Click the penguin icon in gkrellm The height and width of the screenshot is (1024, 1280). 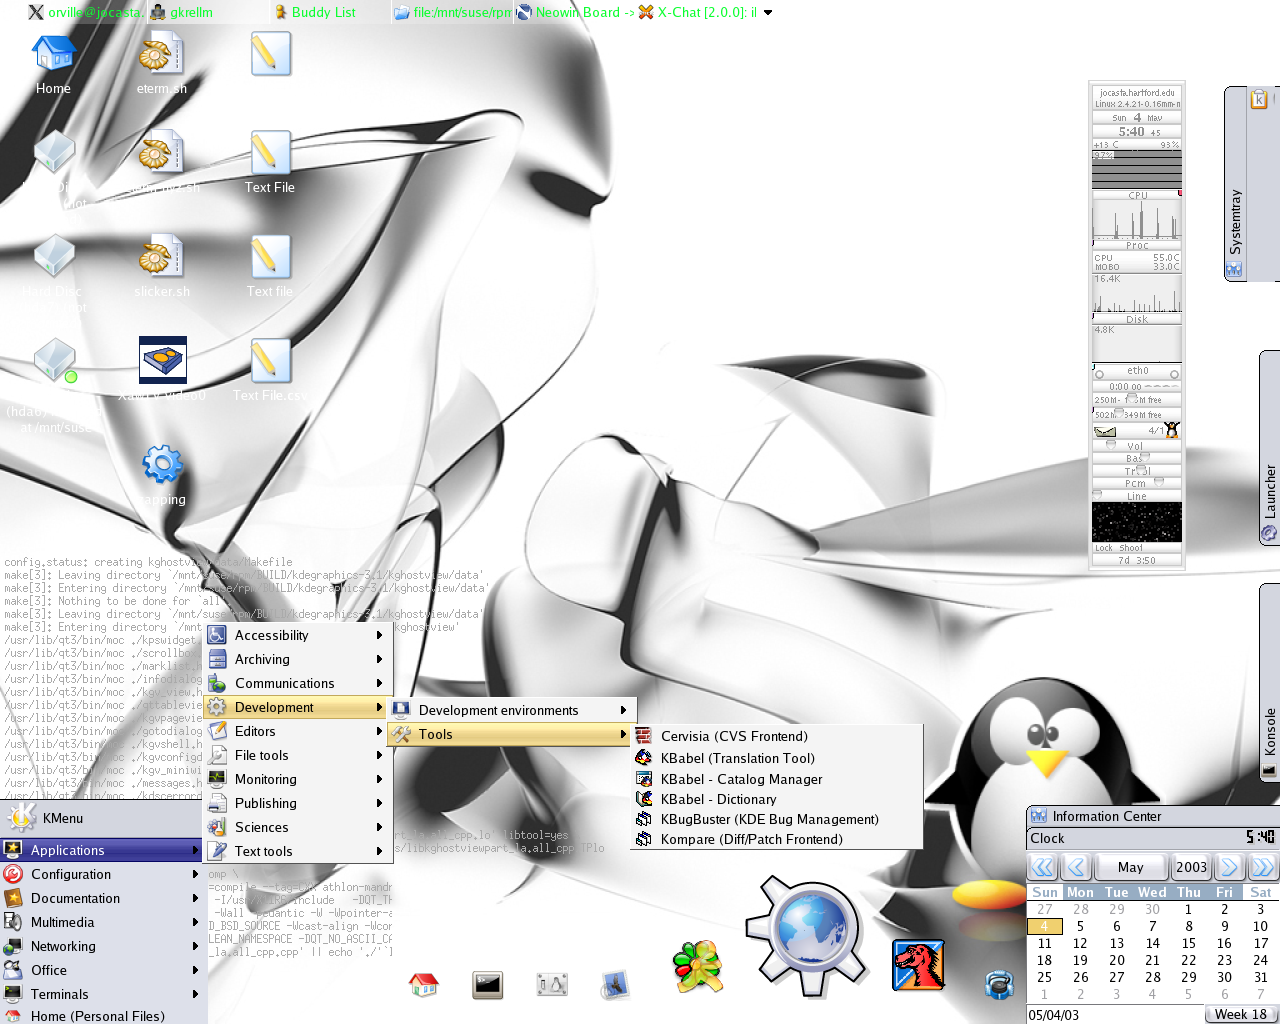1172,430
